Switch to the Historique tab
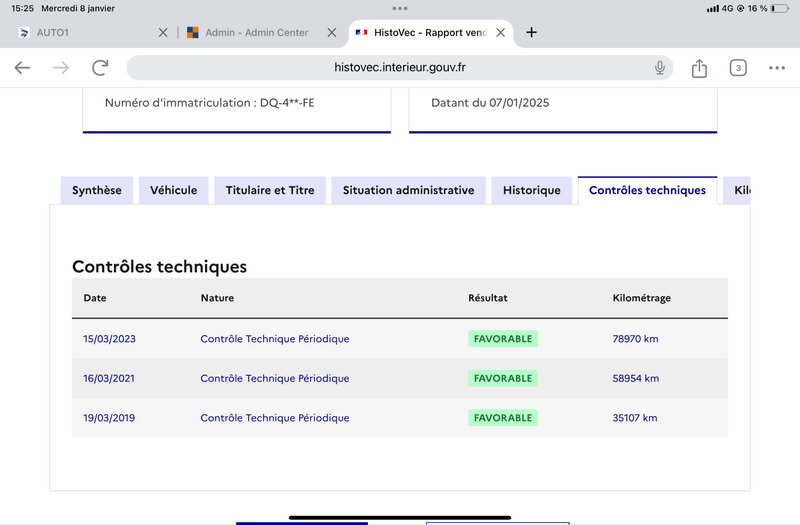Viewport: 800px width, 525px height. pos(532,190)
